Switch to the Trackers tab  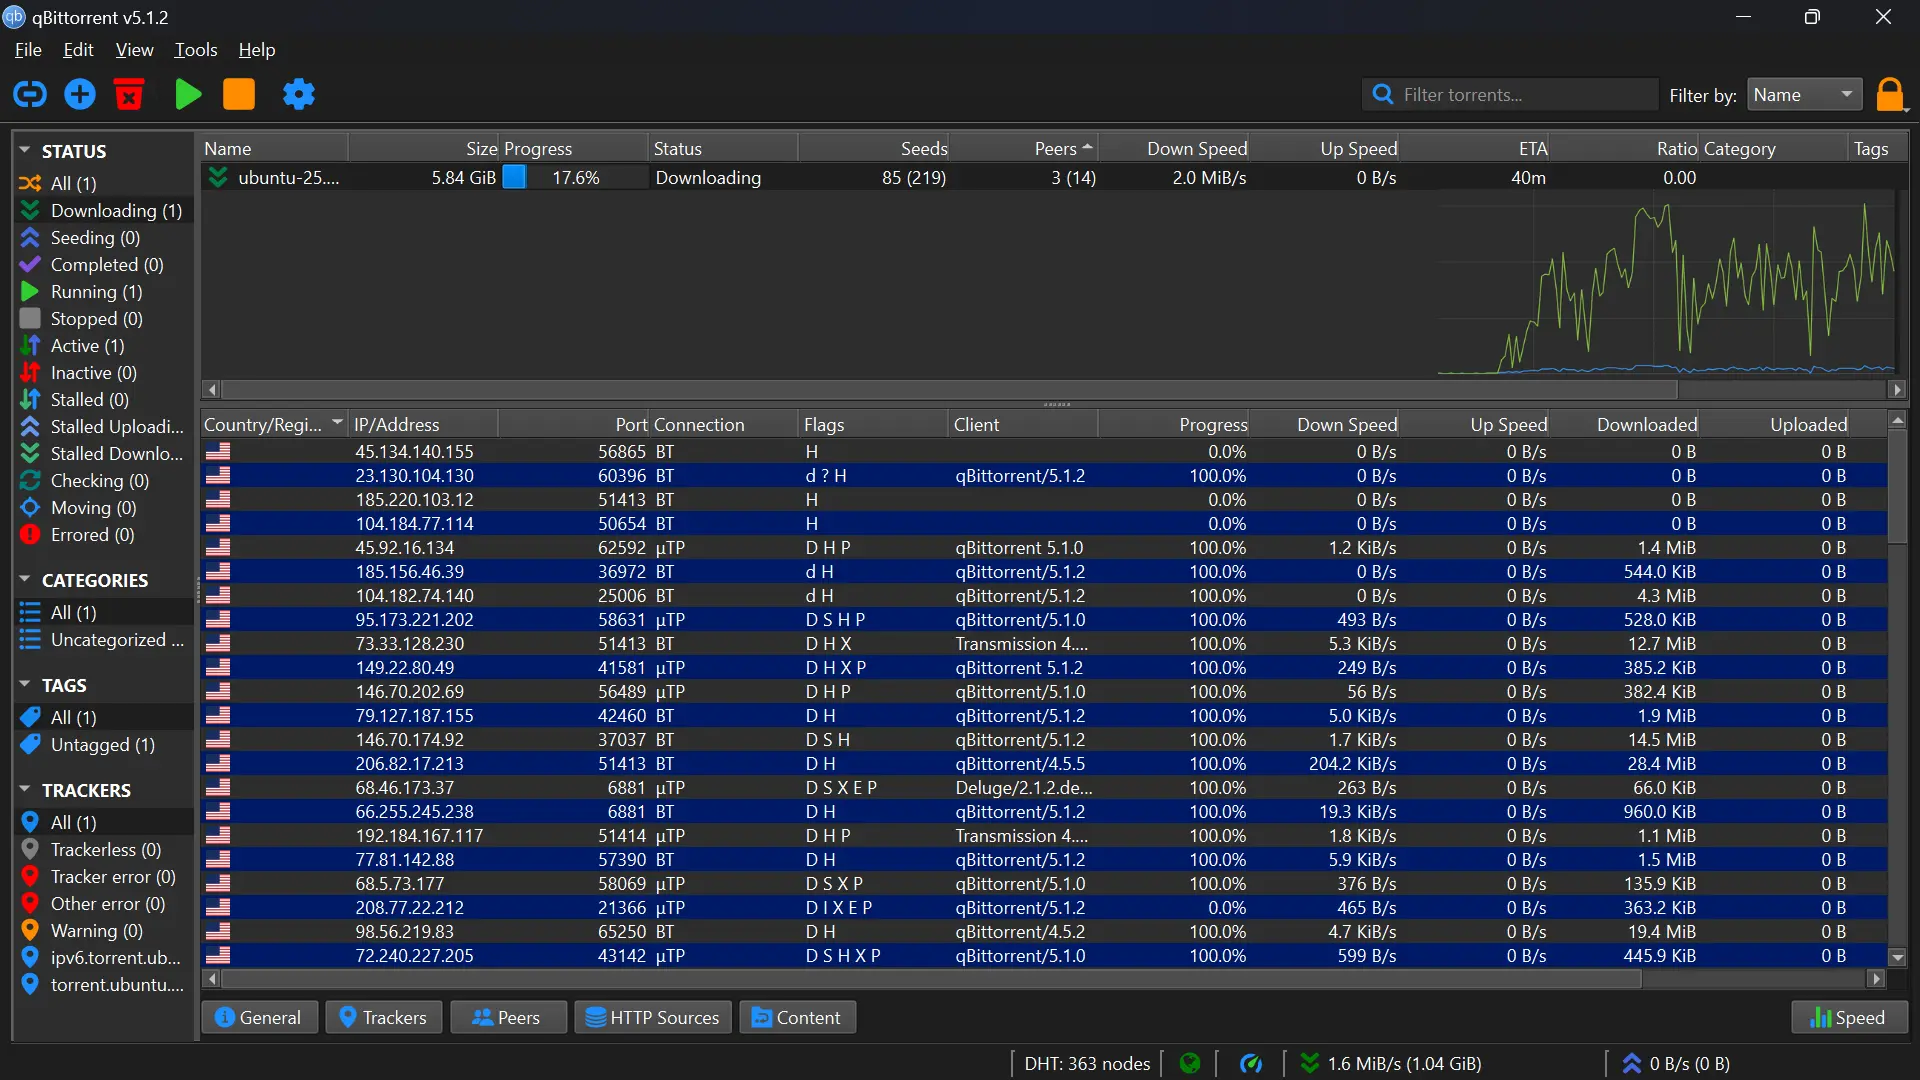point(384,1017)
